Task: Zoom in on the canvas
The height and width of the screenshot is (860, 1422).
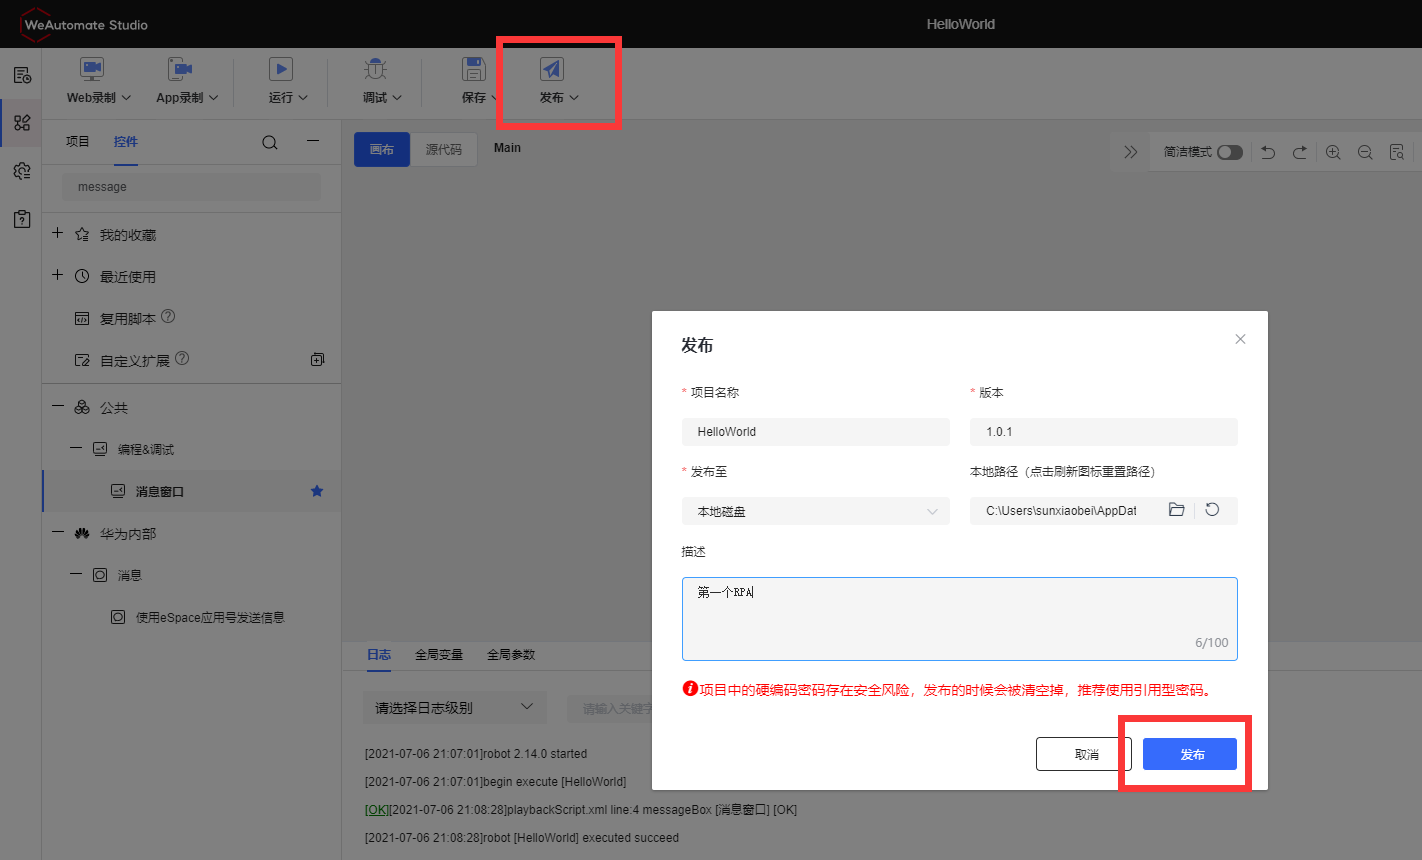Action: pyautogui.click(x=1333, y=152)
